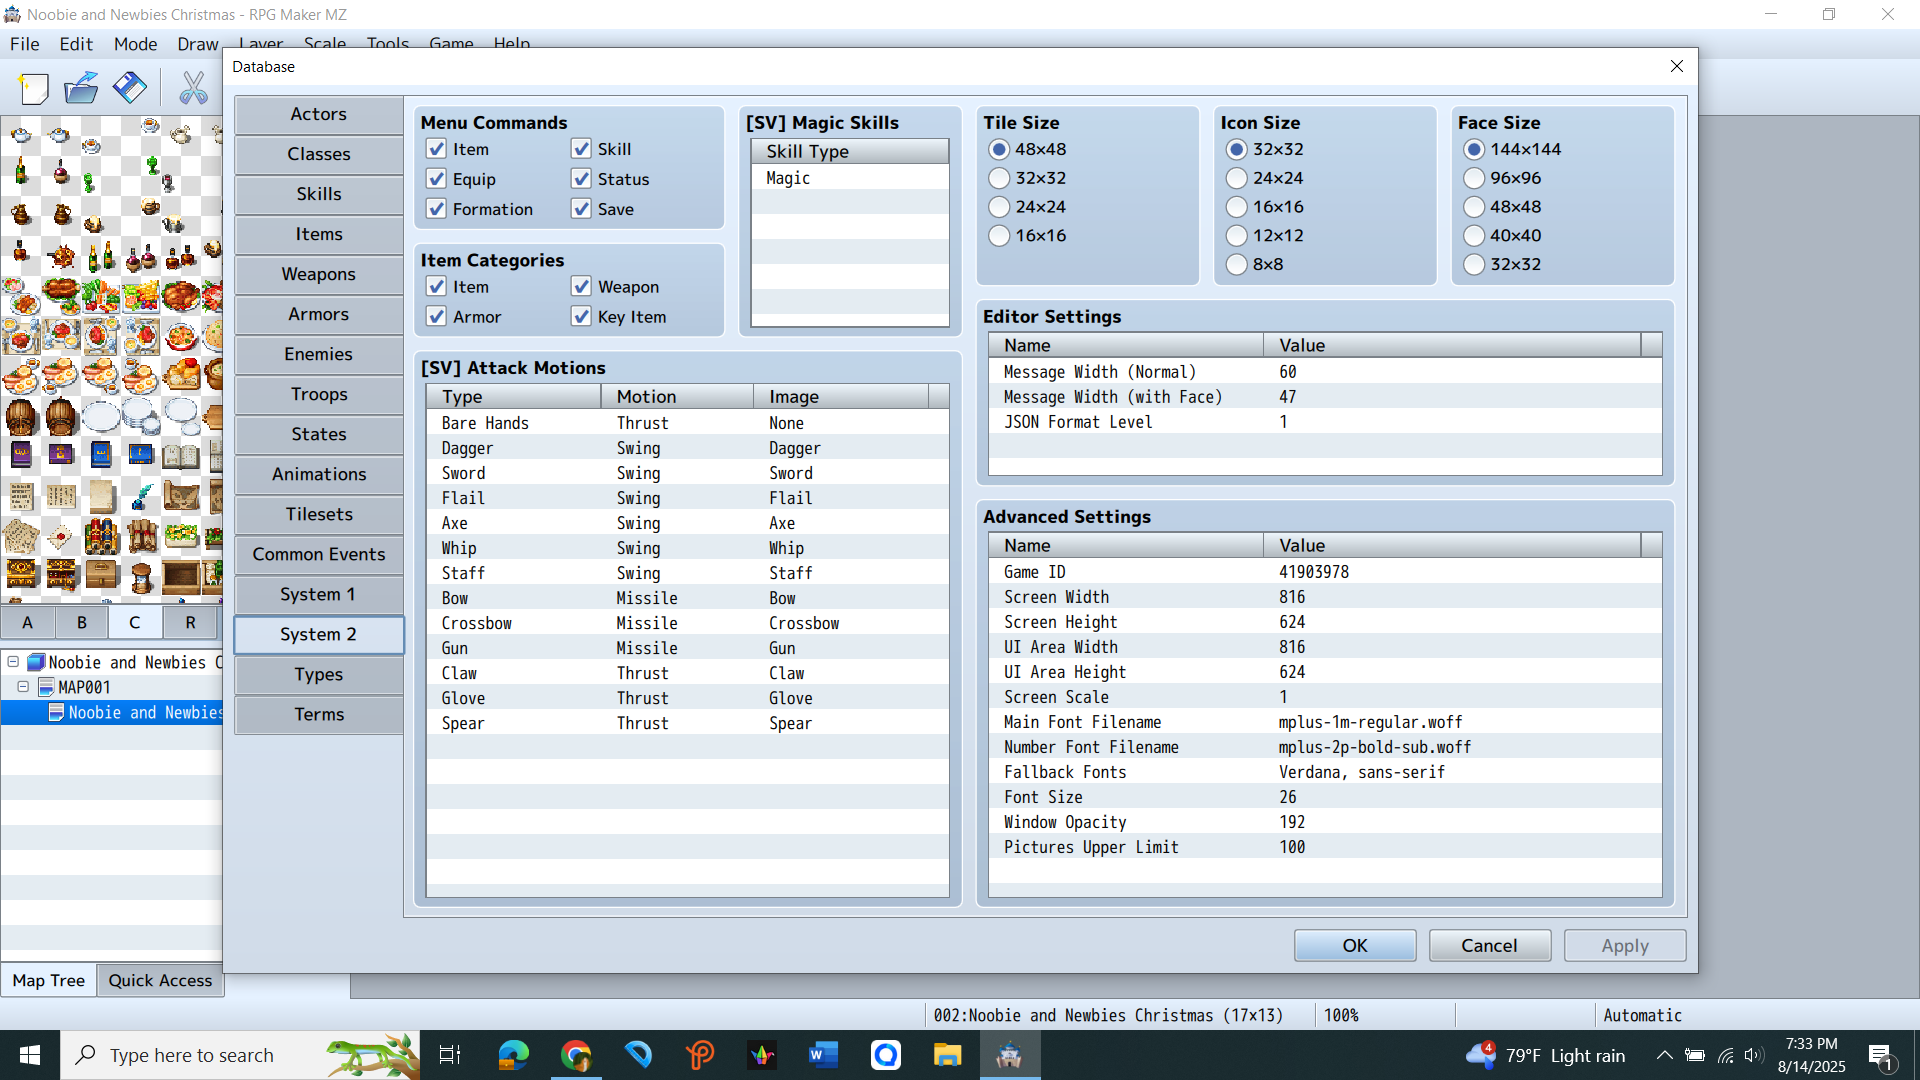
Task: Click the Cut scissors toolbar icon
Action: (193, 89)
